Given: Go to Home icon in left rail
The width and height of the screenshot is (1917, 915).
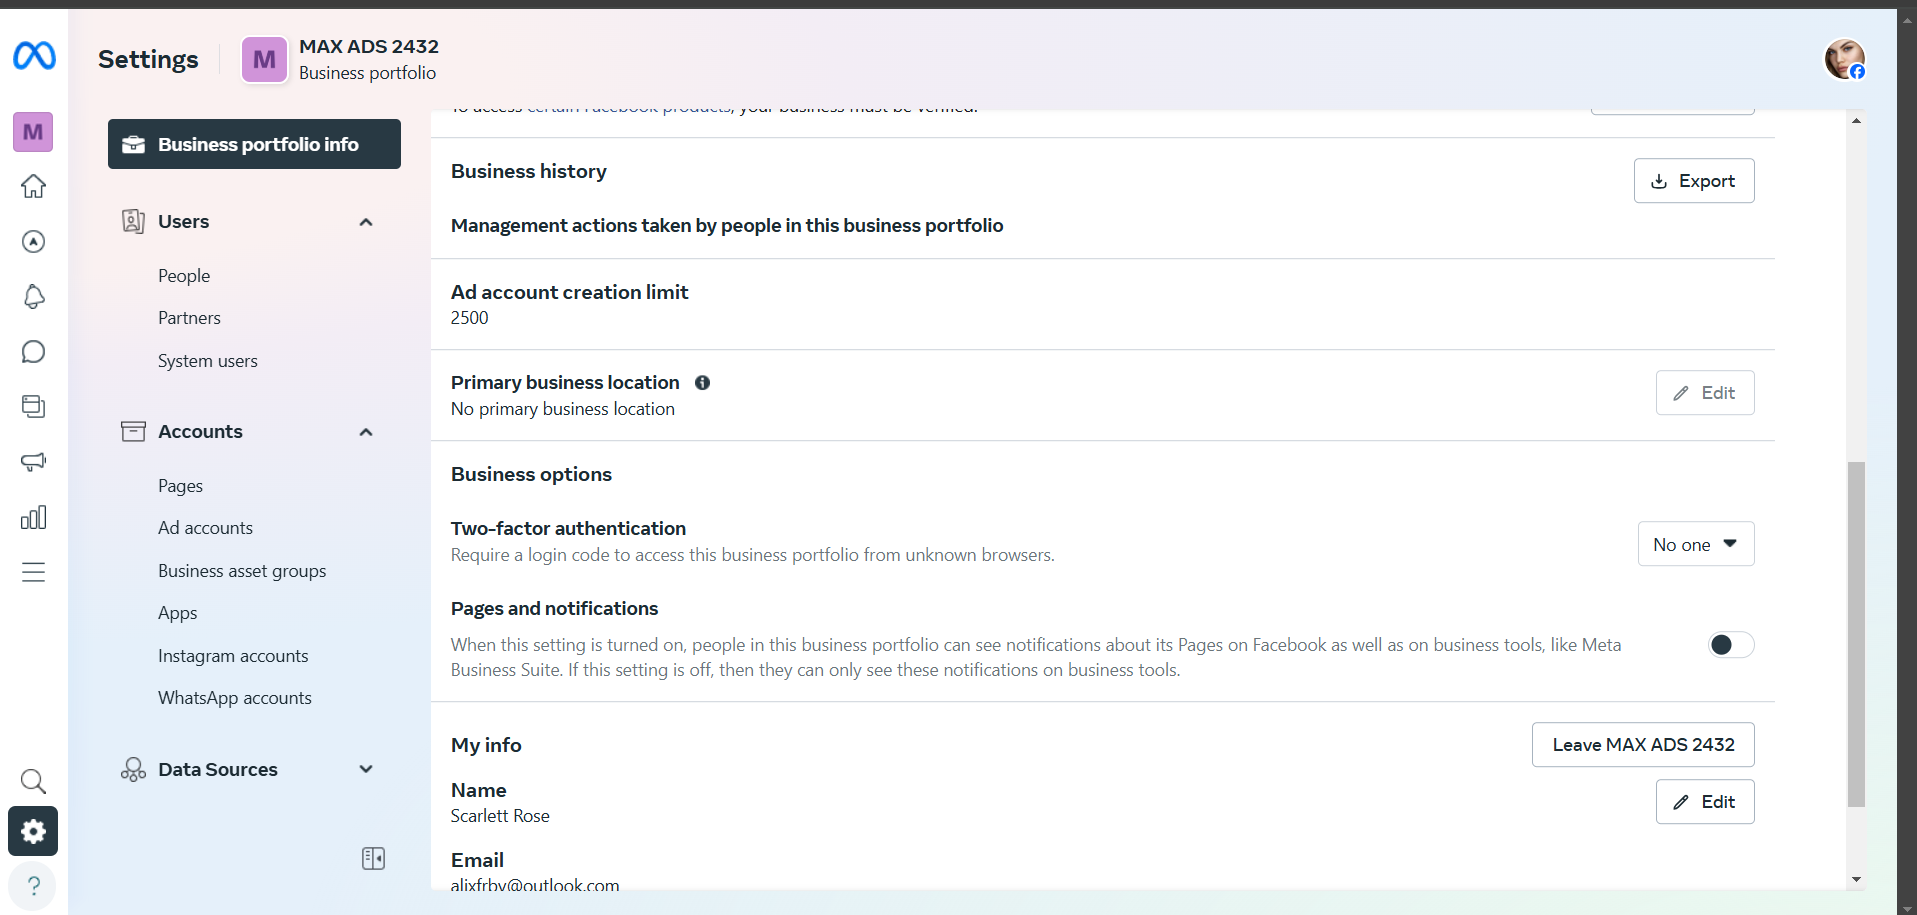Looking at the screenshot, I should click(x=33, y=186).
